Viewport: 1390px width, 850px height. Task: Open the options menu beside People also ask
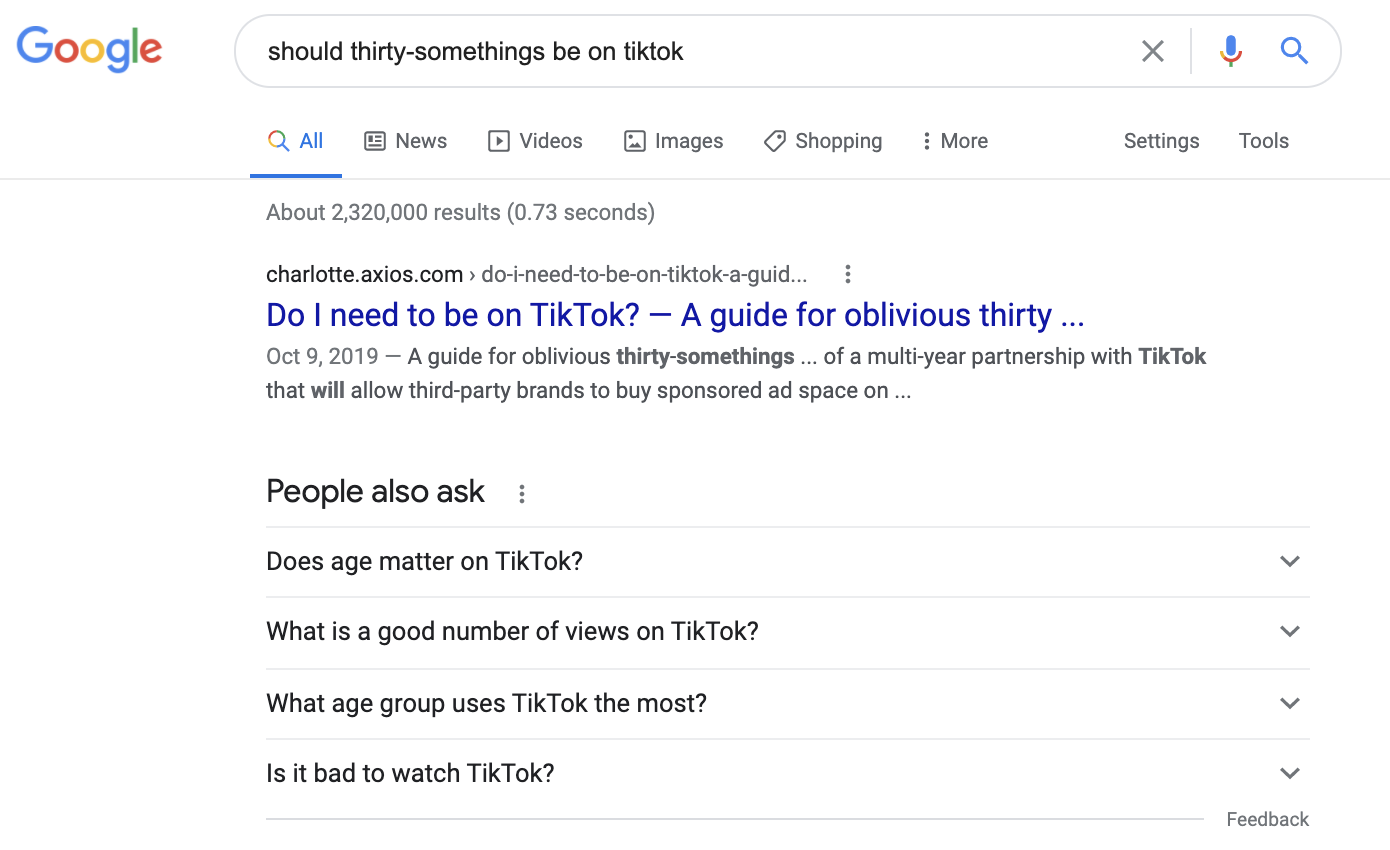point(521,492)
